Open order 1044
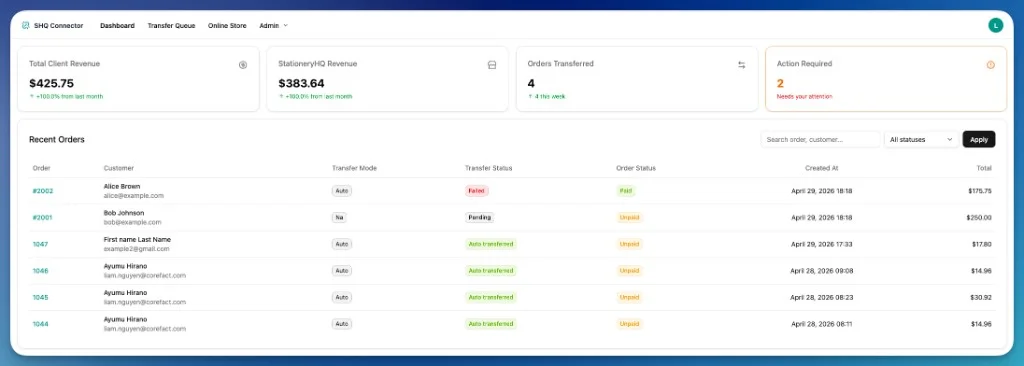This screenshot has width=1024, height=366. coord(40,324)
